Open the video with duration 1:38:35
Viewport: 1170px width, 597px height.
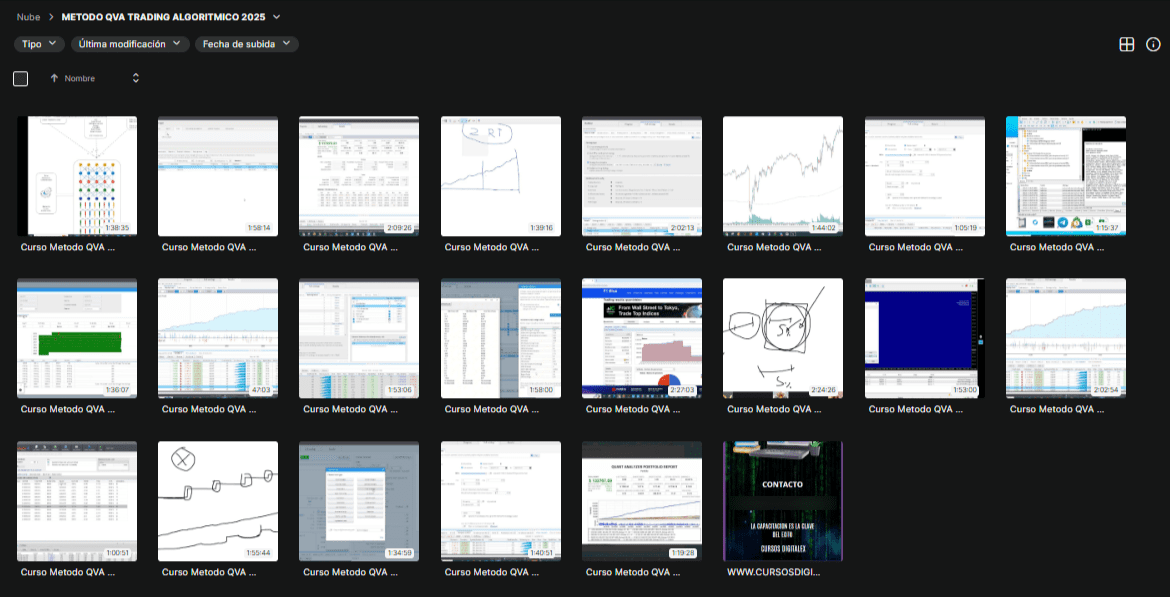pos(77,176)
